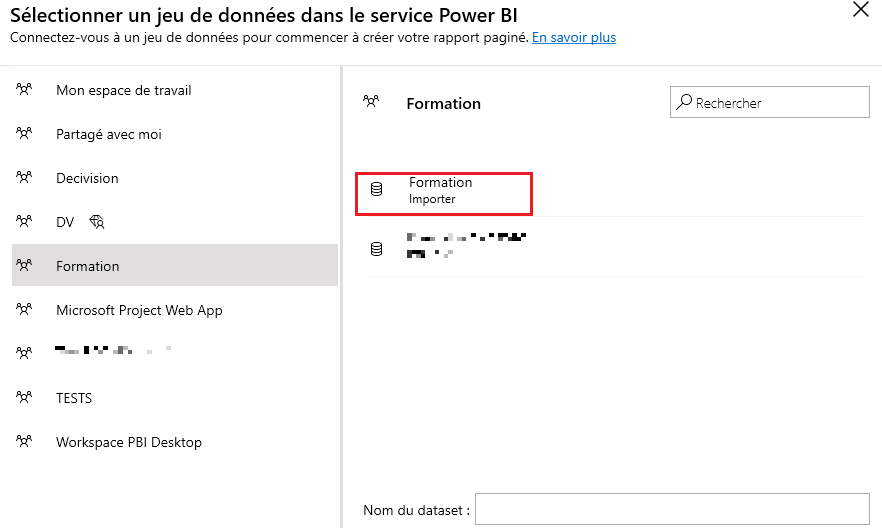Open the En savoir plus link
This screenshot has width=882, height=528.
point(573,38)
